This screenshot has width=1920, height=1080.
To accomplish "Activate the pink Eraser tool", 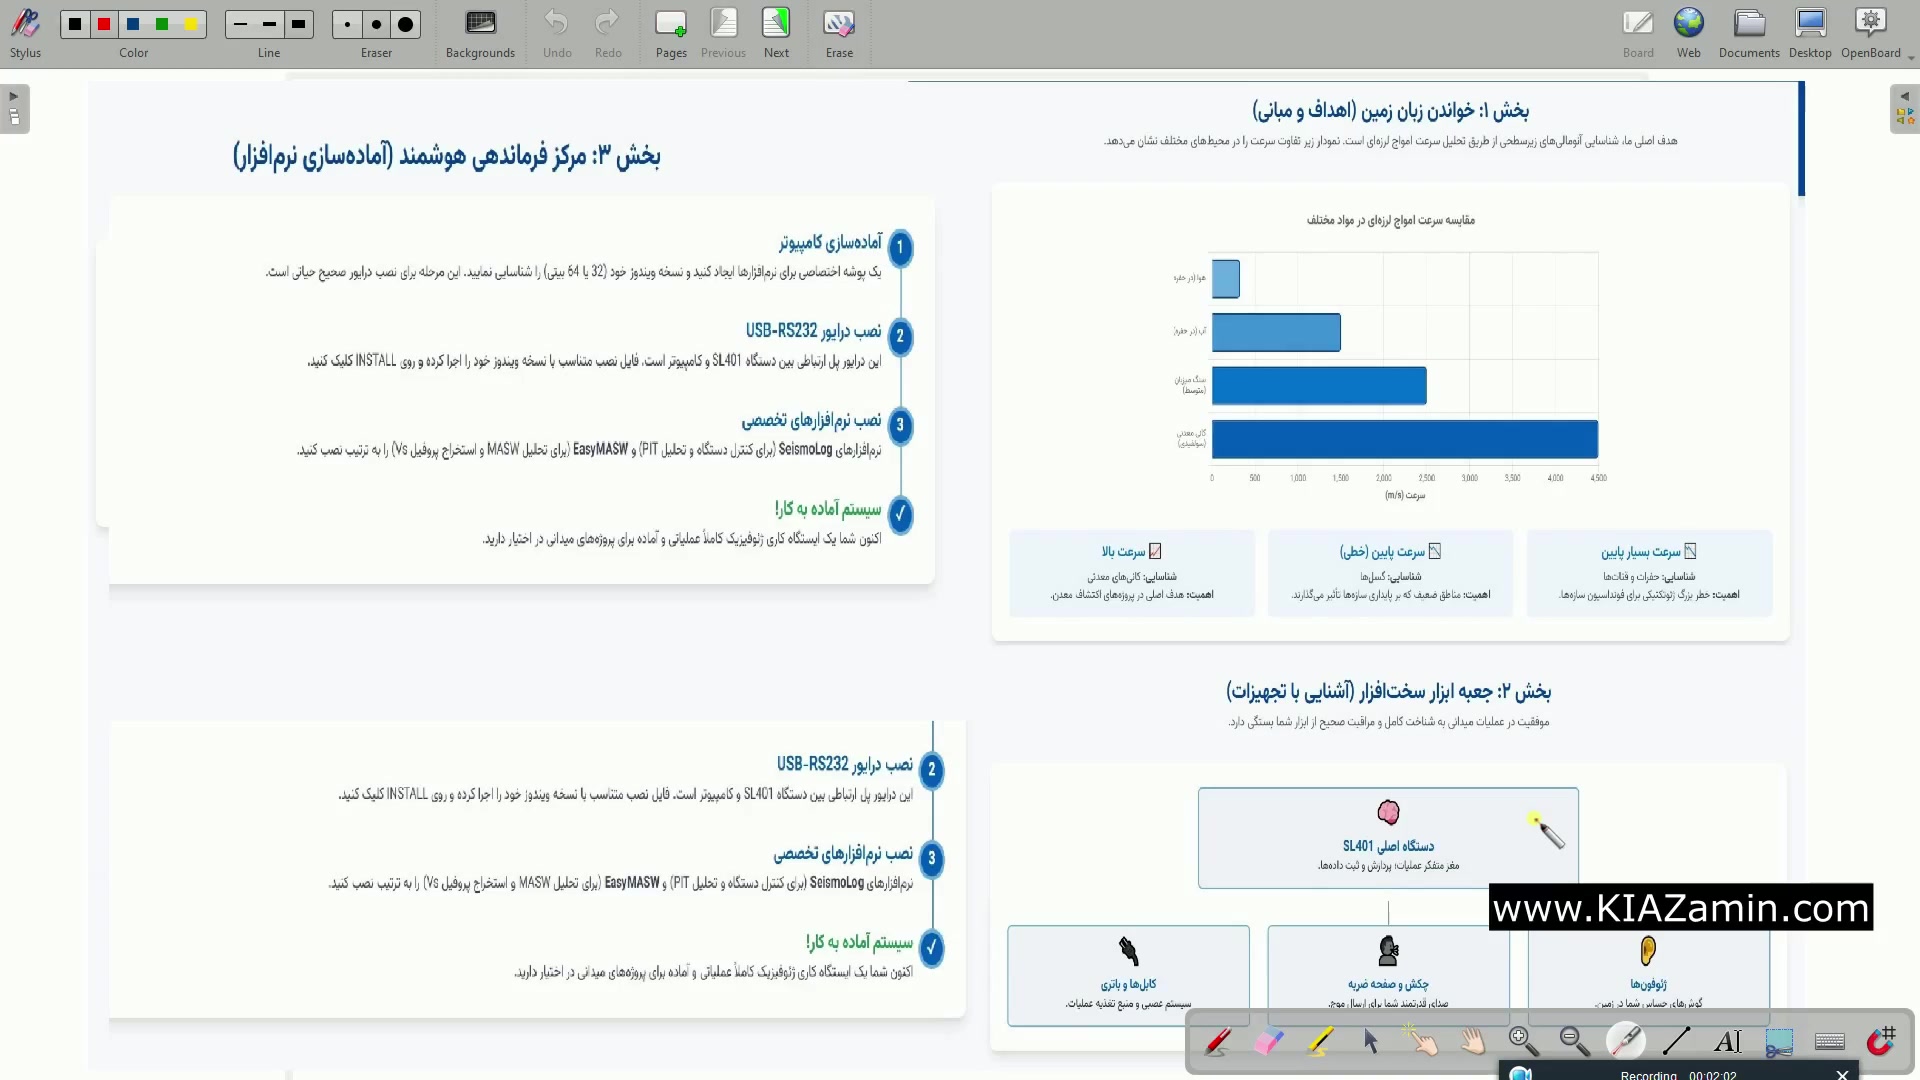I will pos(1269,1042).
